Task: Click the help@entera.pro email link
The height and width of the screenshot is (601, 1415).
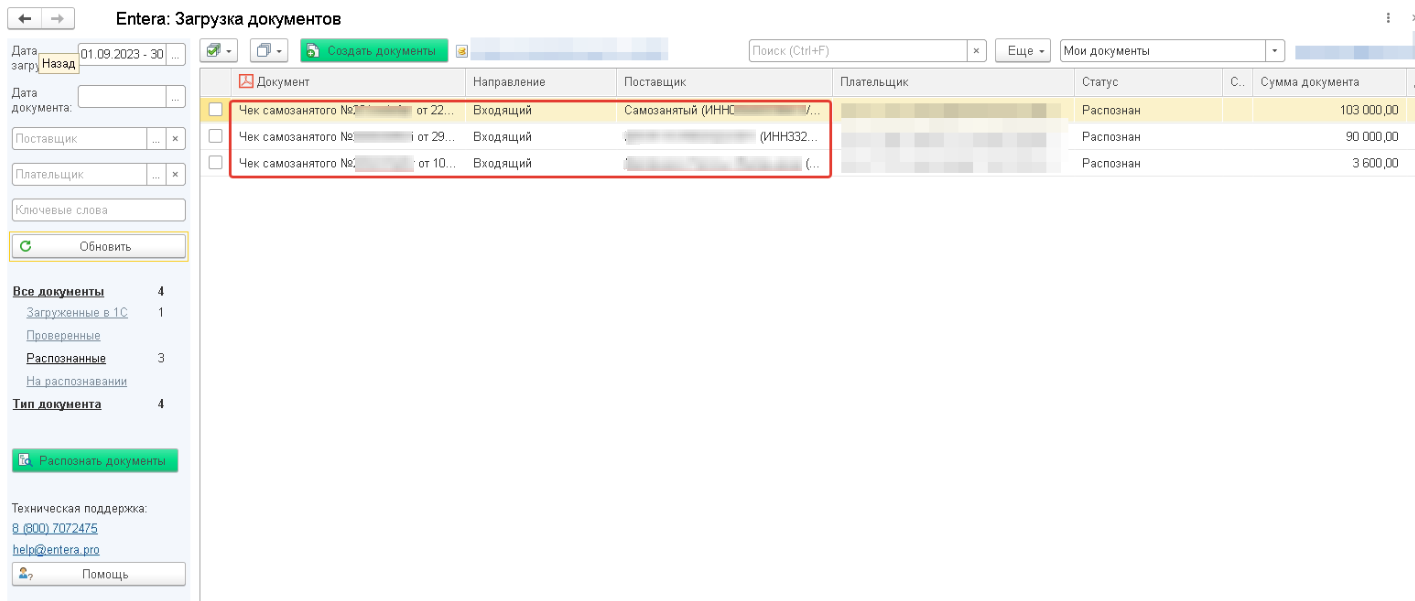Action: [56, 550]
